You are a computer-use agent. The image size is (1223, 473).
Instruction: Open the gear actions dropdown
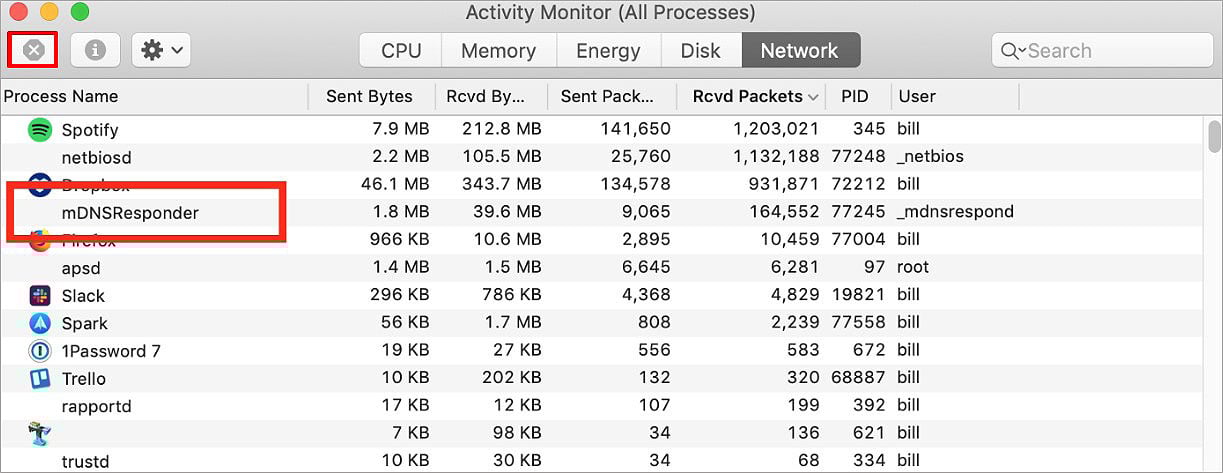[161, 50]
